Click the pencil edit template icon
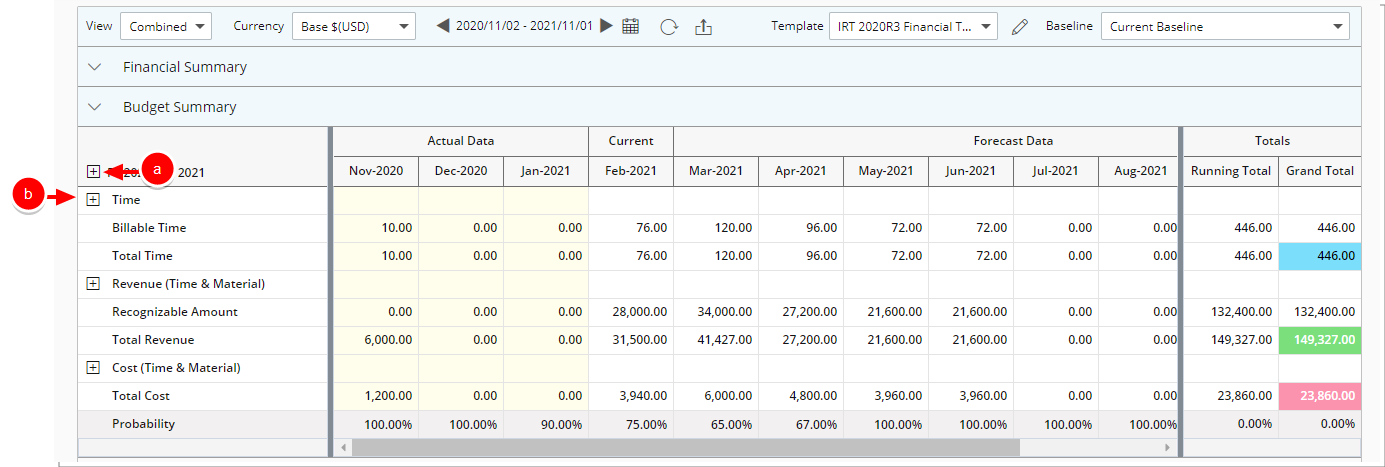Viewport: 1385px width, 467px height. [1020, 27]
